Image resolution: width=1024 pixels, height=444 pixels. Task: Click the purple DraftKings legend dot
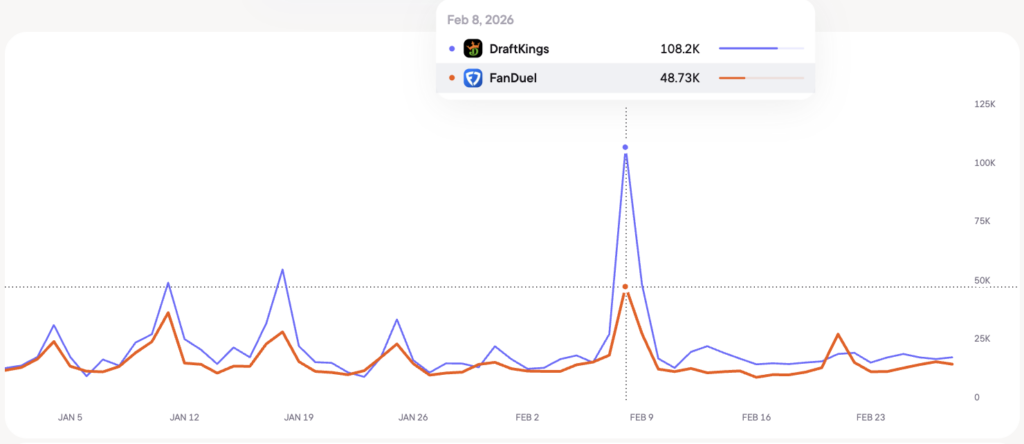pyautogui.click(x=452, y=48)
